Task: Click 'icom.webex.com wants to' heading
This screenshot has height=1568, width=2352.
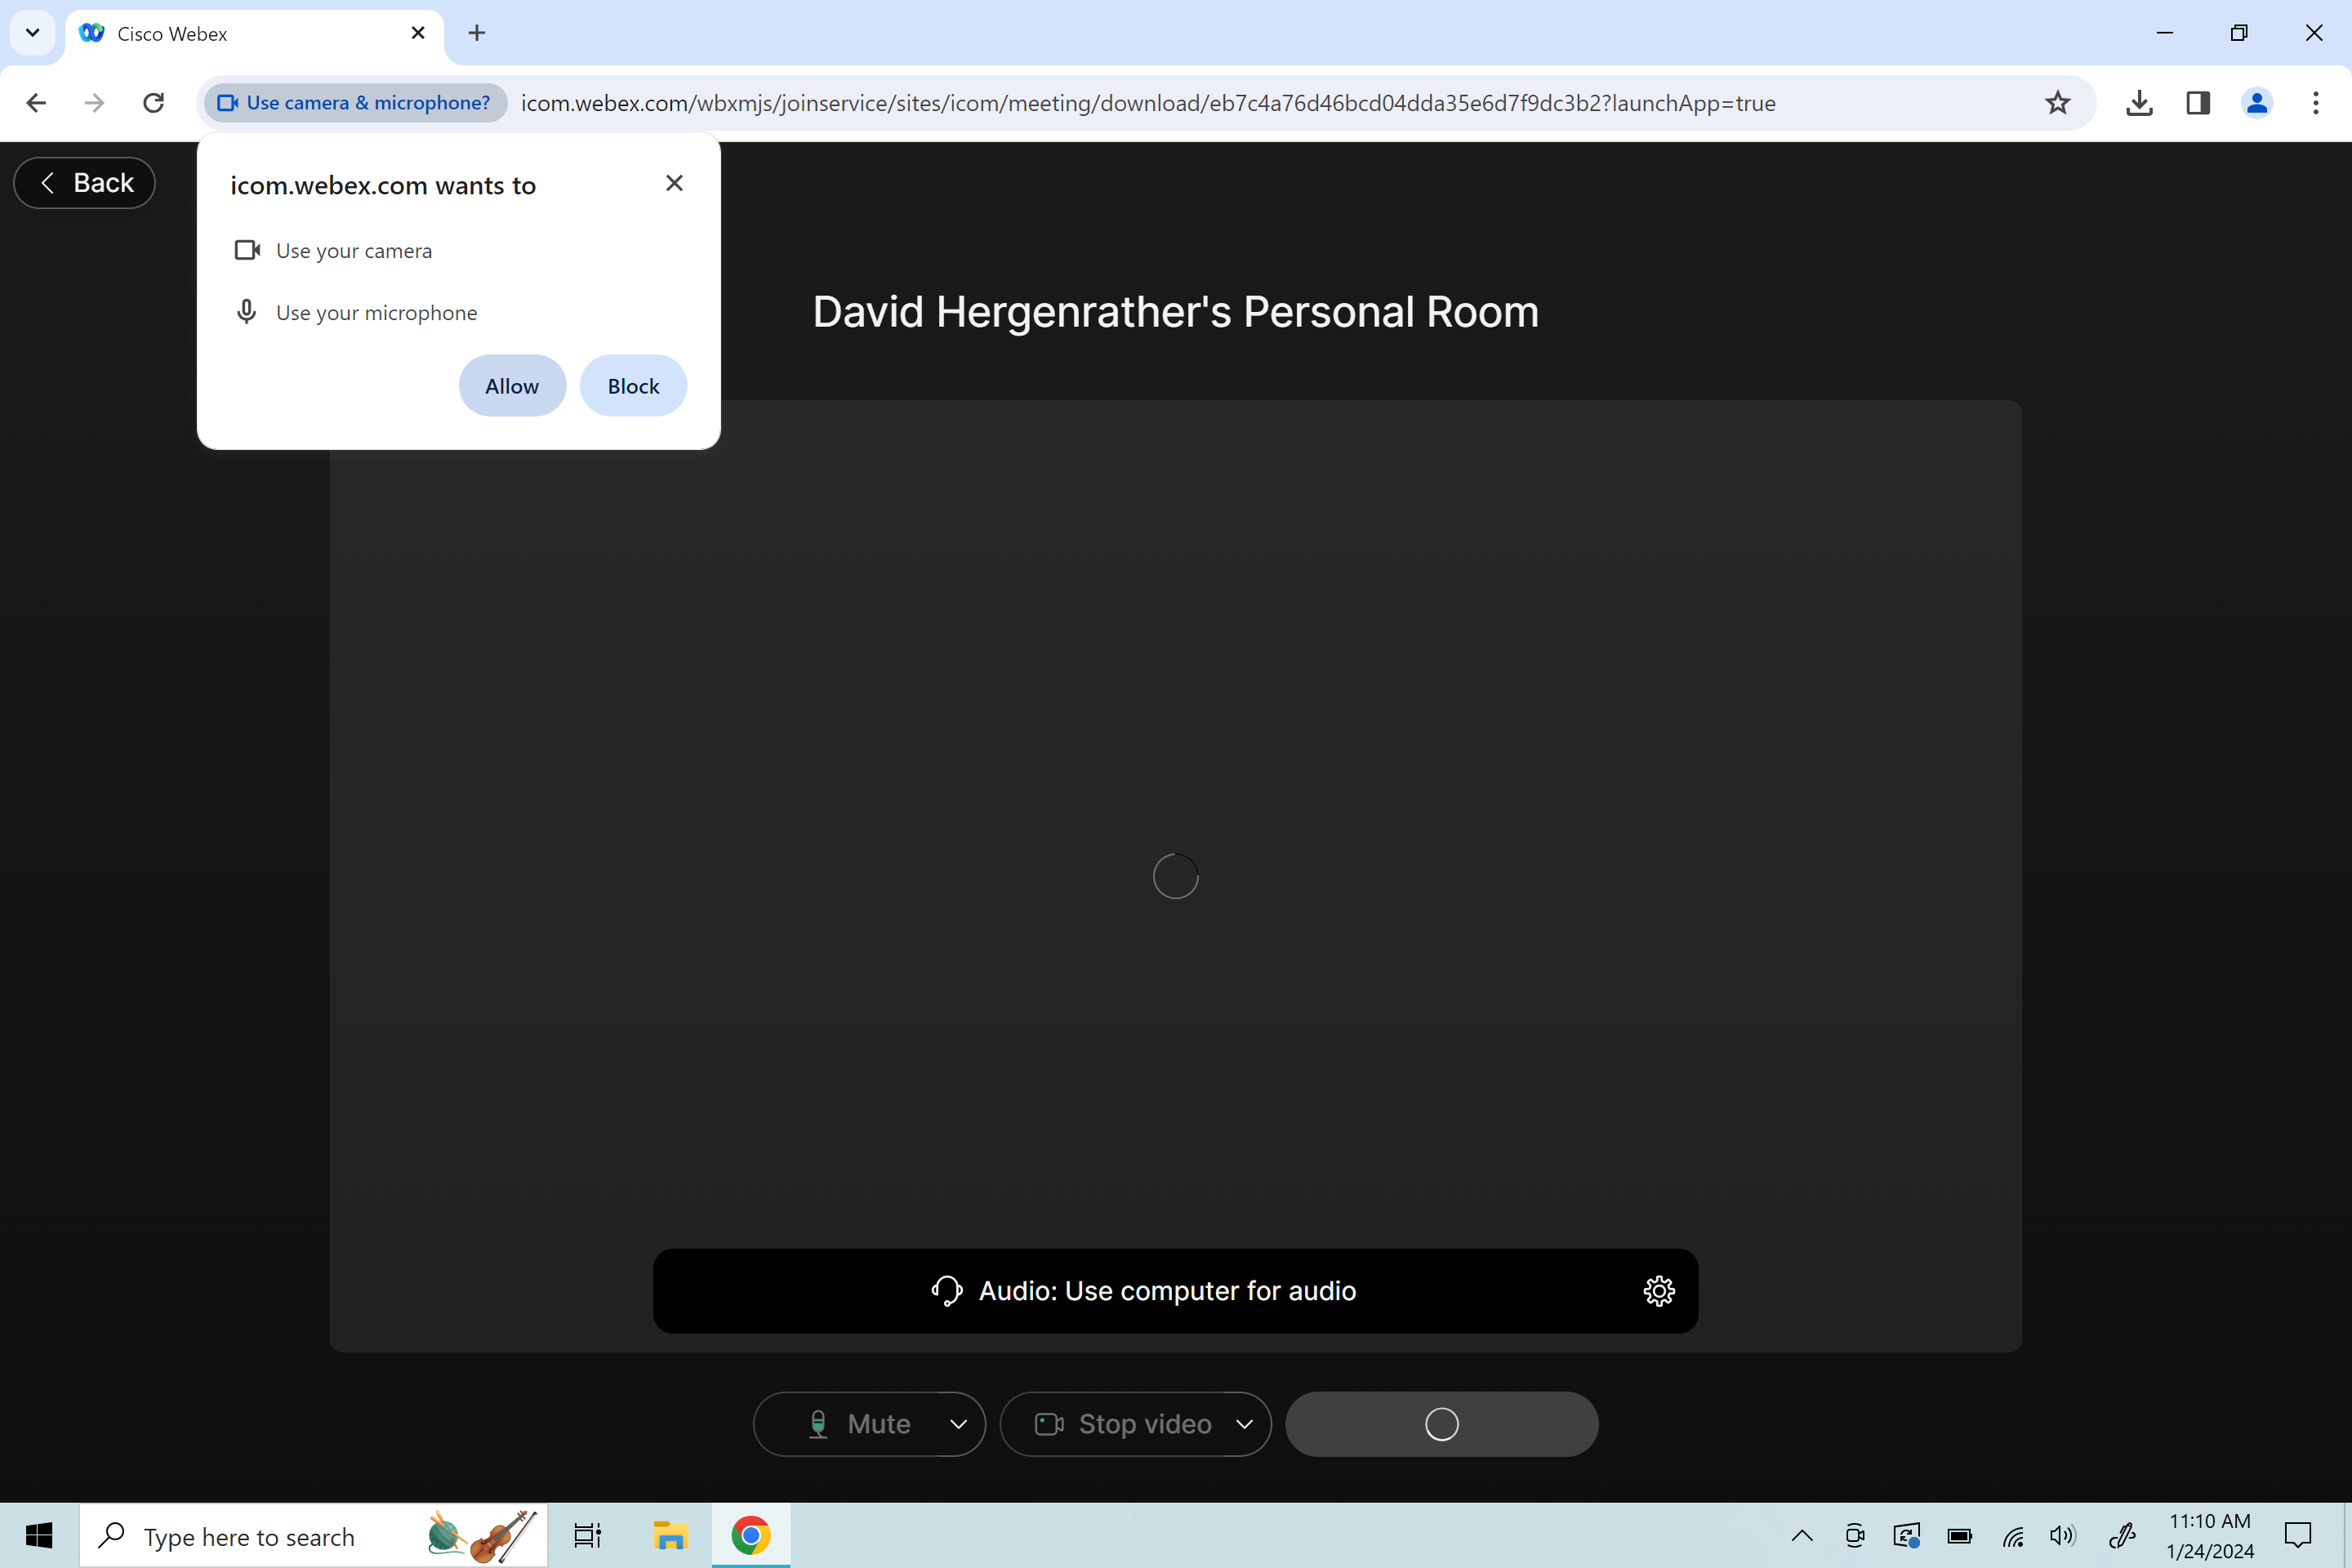Action: point(383,186)
